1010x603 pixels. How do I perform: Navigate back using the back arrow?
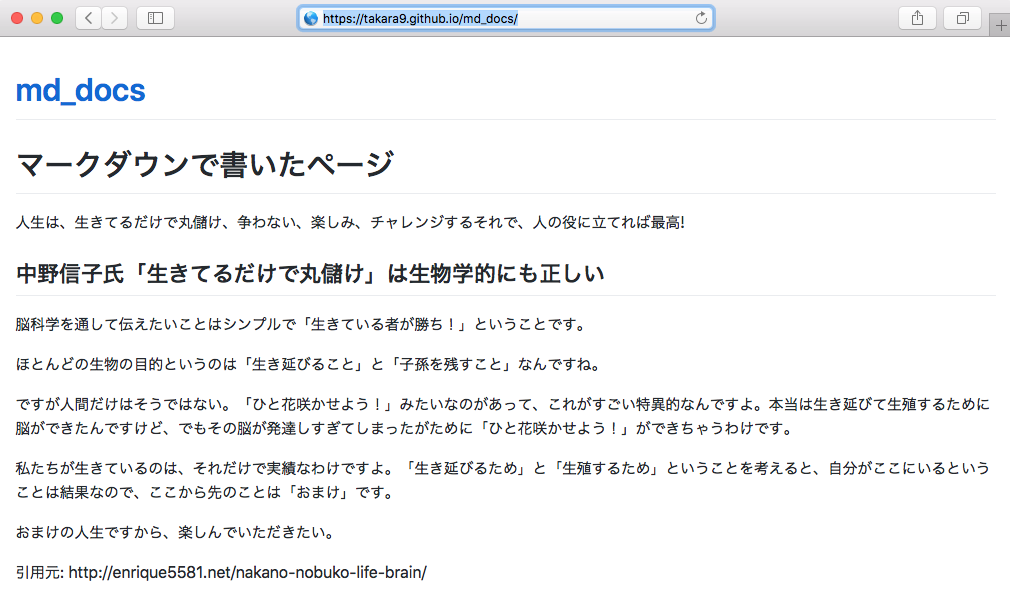pos(87,17)
